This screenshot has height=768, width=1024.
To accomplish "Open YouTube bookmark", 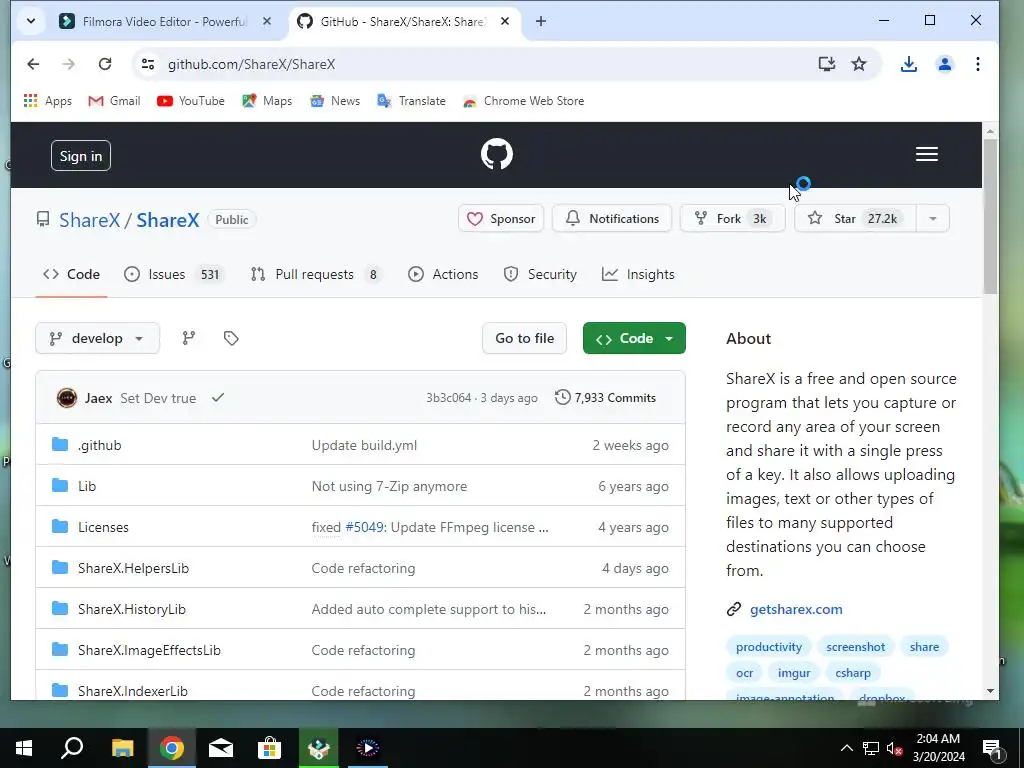I will [x=191, y=101].
